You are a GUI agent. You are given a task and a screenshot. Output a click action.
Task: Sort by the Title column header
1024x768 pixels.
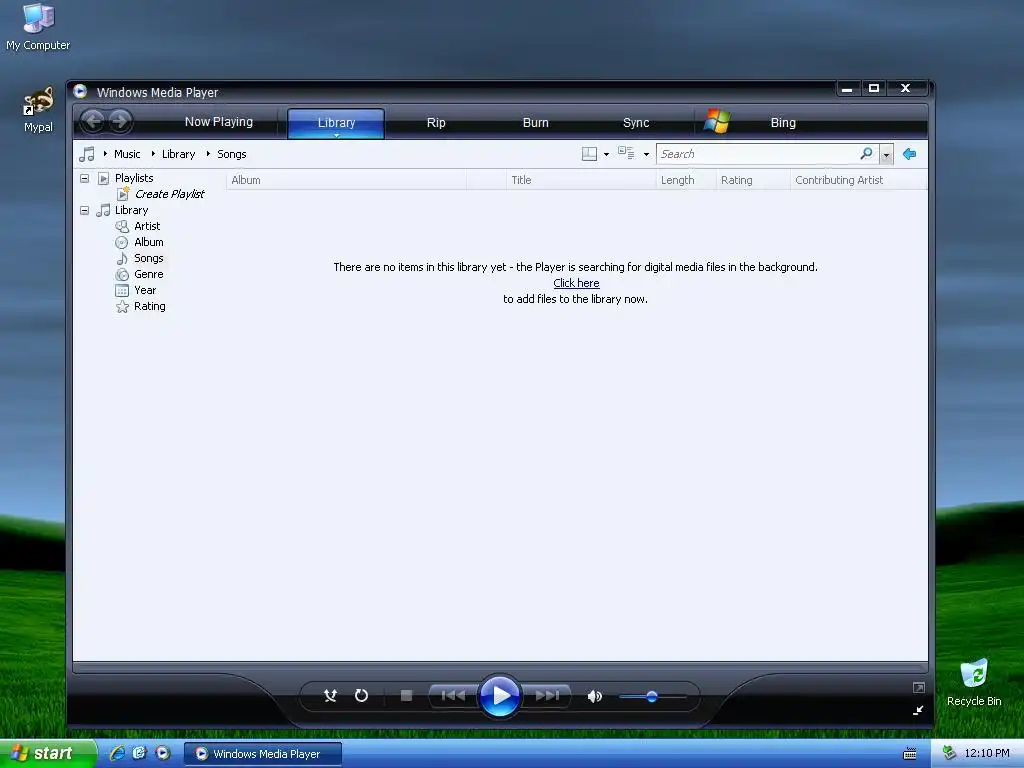581,180
